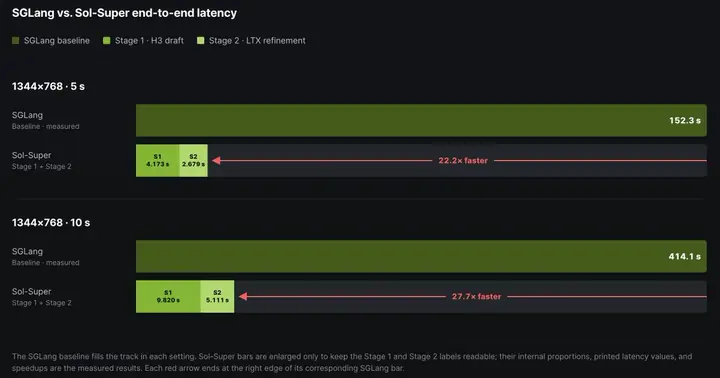Click the 152.3 s SGLang baseline bar
The height and width of the screenshot is (378, 720).
(421, 120)
